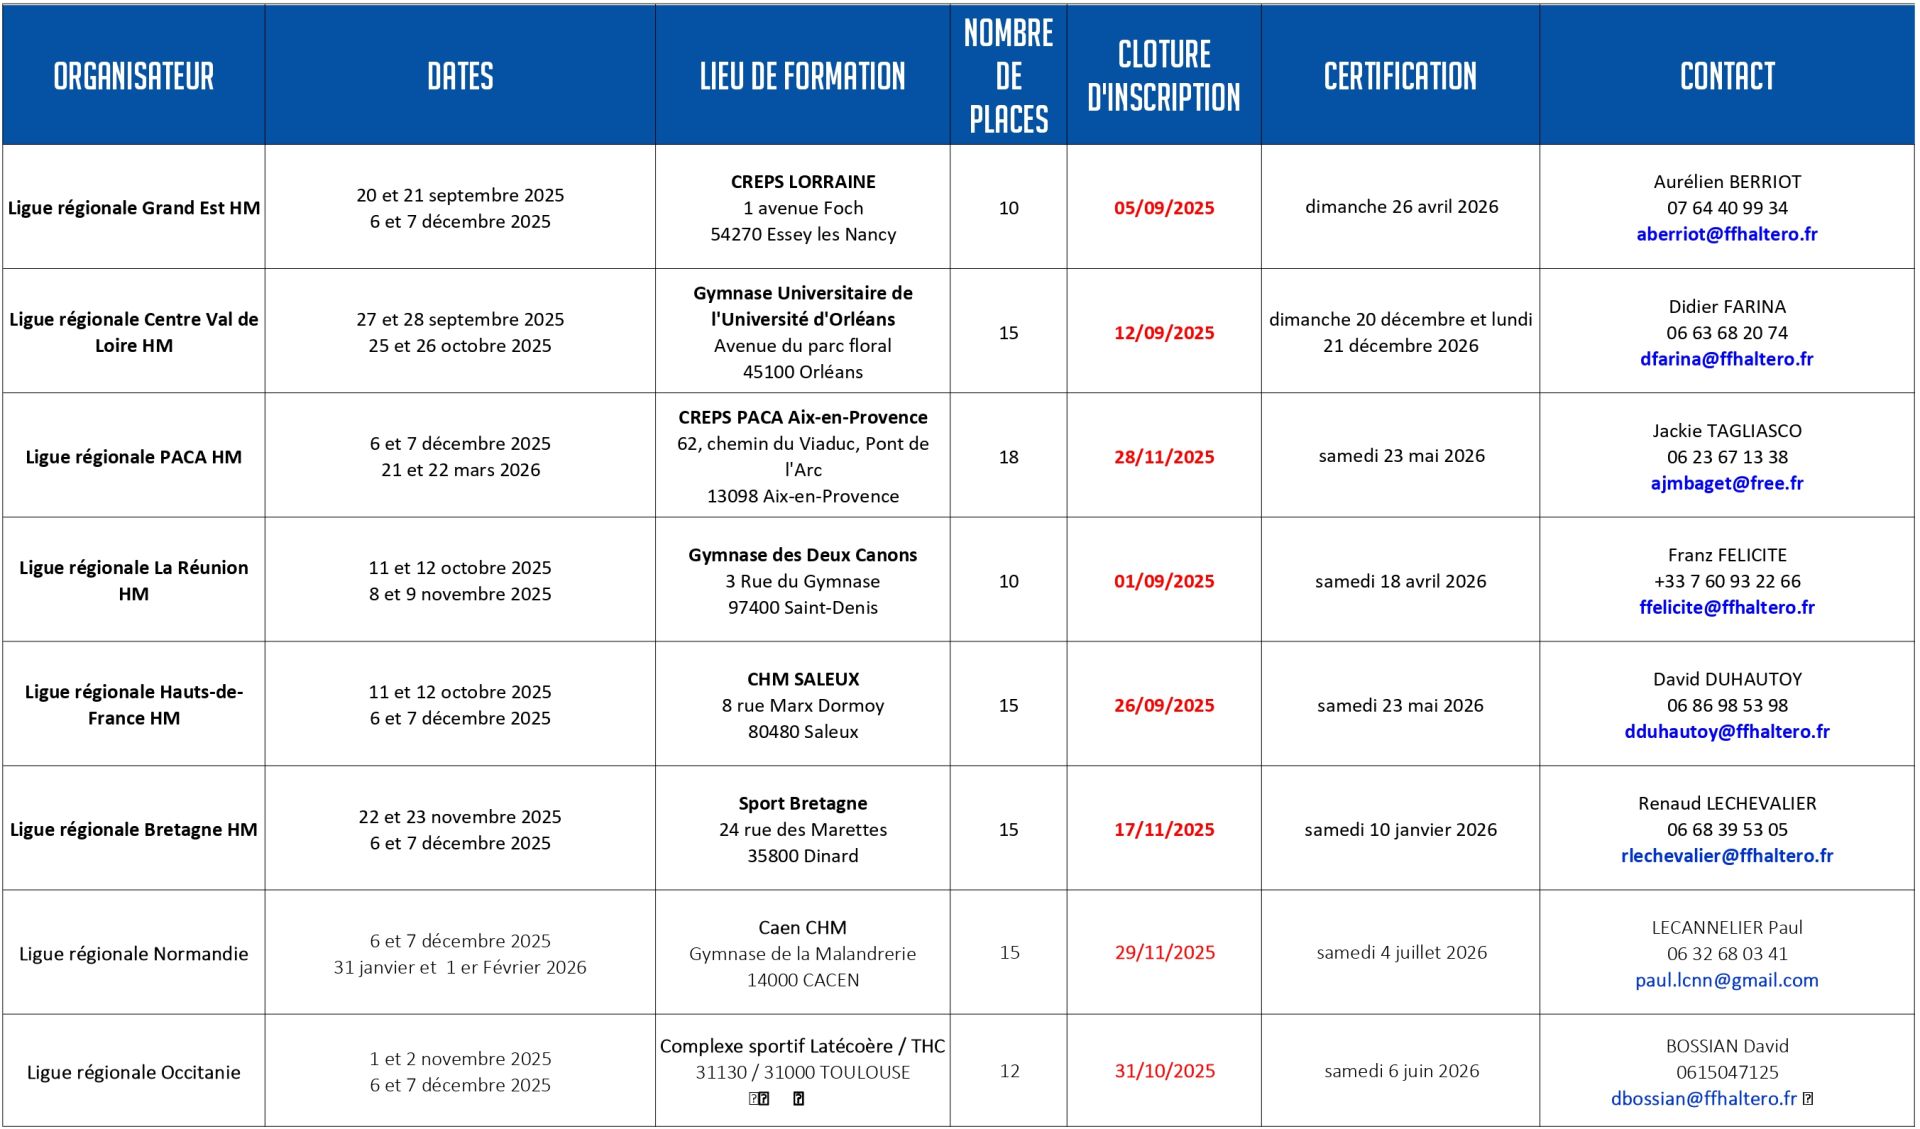The width and height of the screenshot is (1920, 1129).
Task: Click the CONTACT column header
Action: coord(1727,76)
